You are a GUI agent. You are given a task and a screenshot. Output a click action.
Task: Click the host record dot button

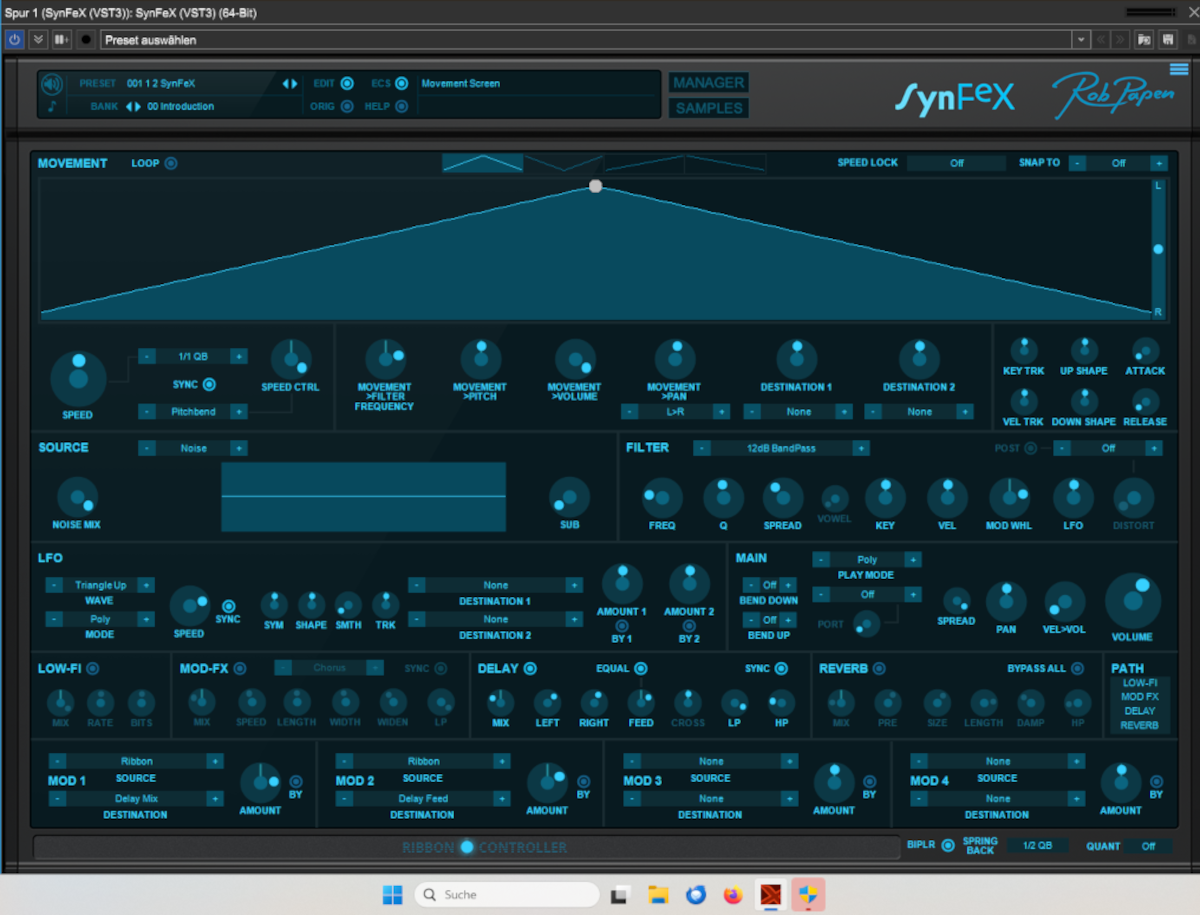click(x=85, y=40)
